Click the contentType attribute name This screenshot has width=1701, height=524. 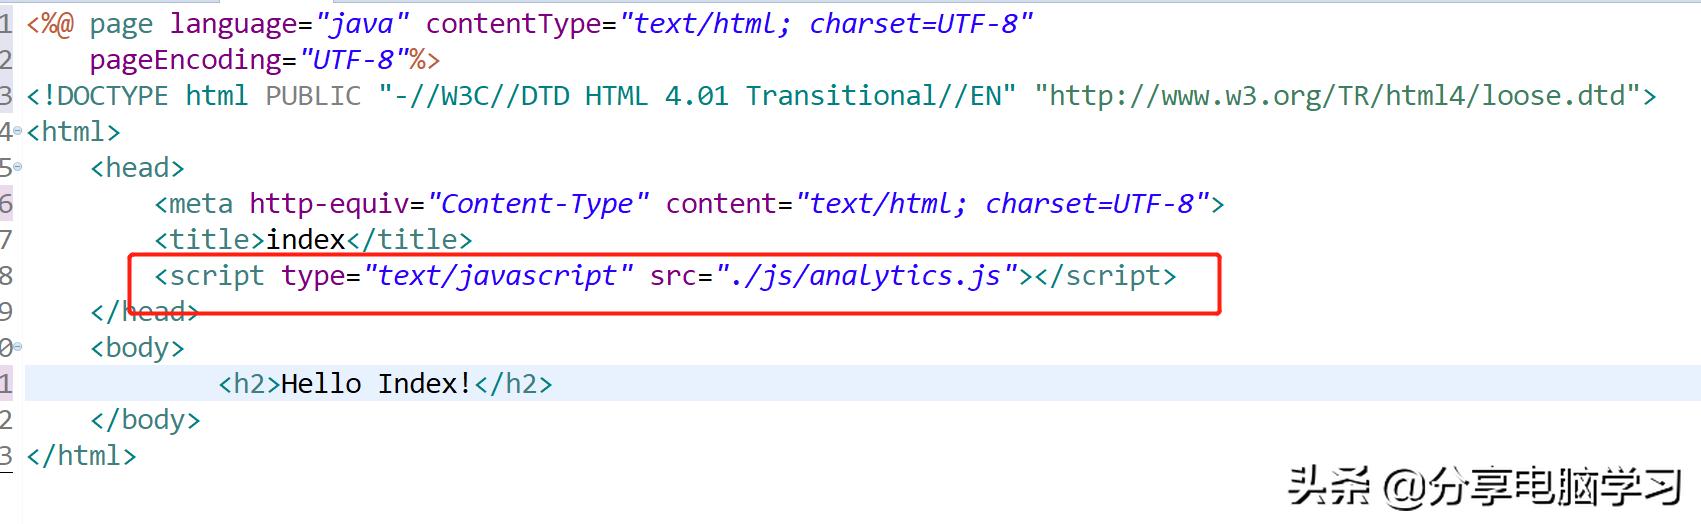coord(514,24)
